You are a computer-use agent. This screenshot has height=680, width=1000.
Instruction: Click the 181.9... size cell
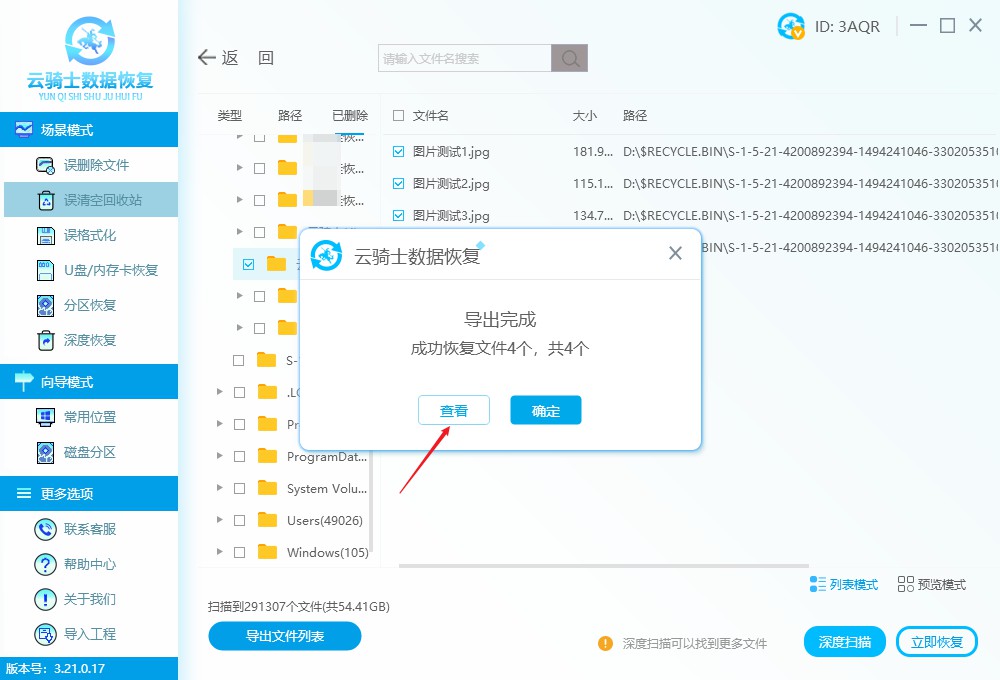[x=592, y=152]
